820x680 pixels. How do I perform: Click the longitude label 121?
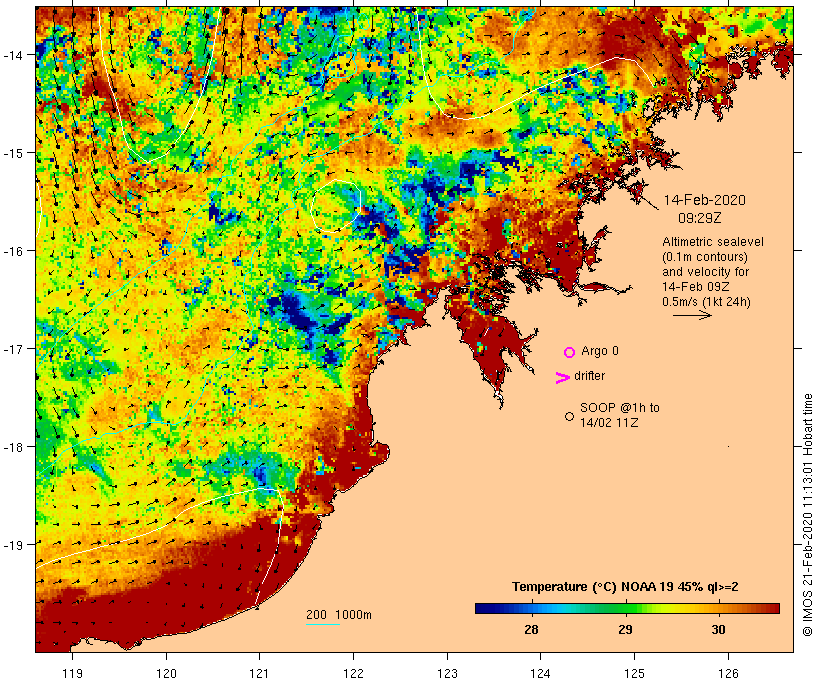[259, 673]
